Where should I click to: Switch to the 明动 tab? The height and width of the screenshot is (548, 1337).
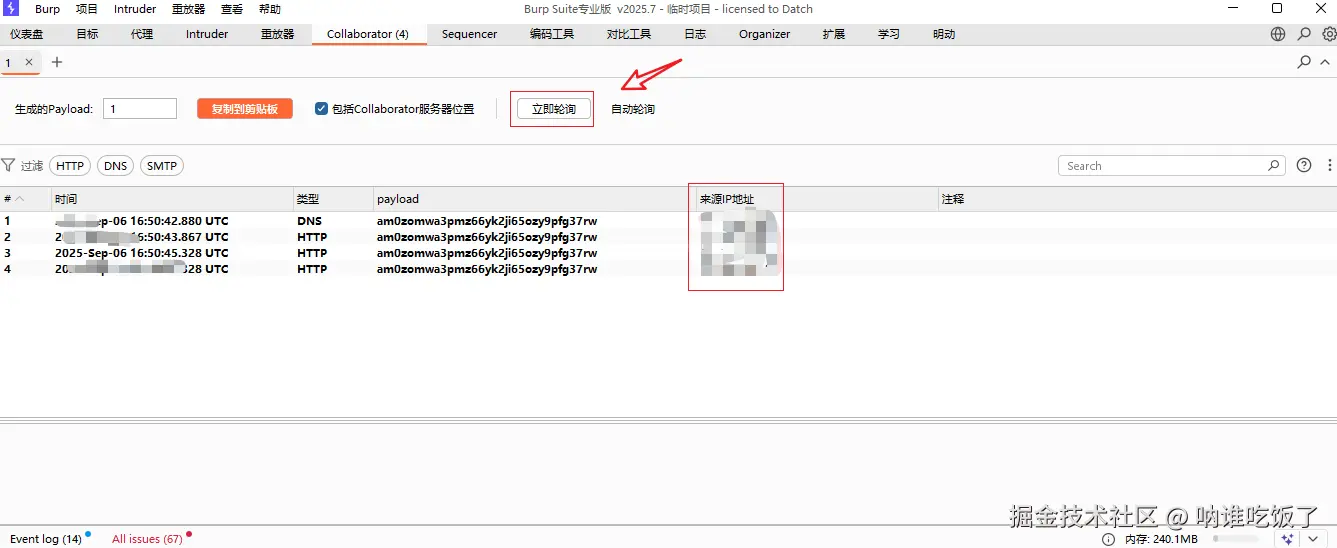[944, 34]
